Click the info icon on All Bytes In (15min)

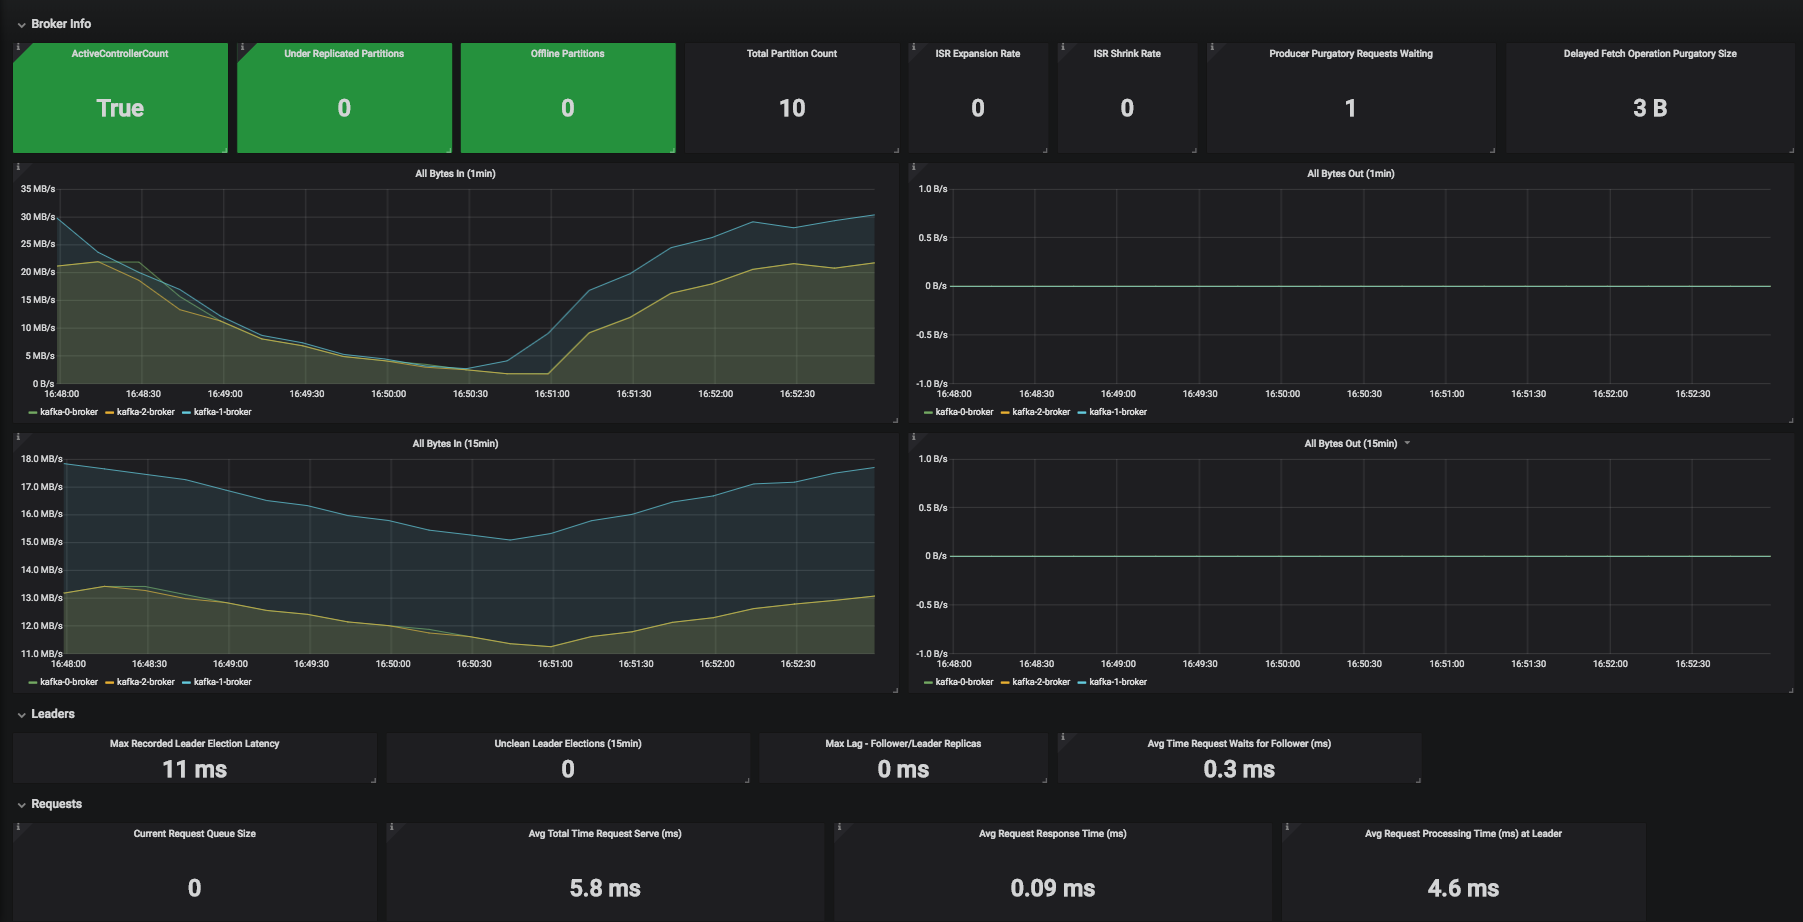[x=18, y=437]
